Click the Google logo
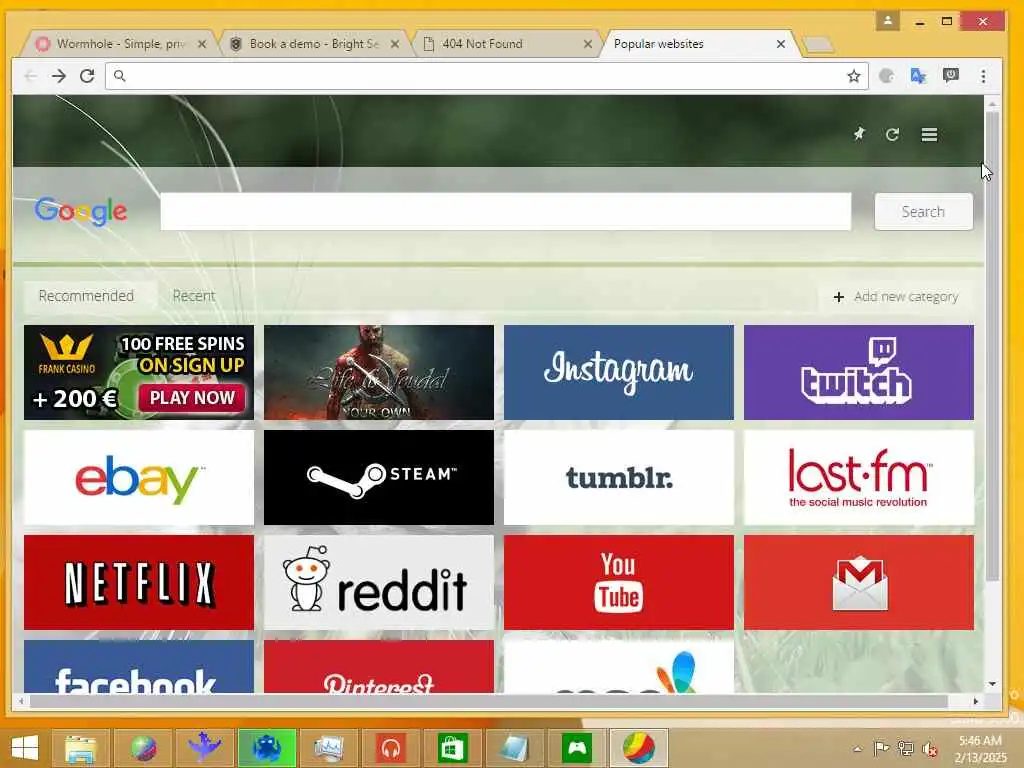1024x768 pixels. [81, 211]
